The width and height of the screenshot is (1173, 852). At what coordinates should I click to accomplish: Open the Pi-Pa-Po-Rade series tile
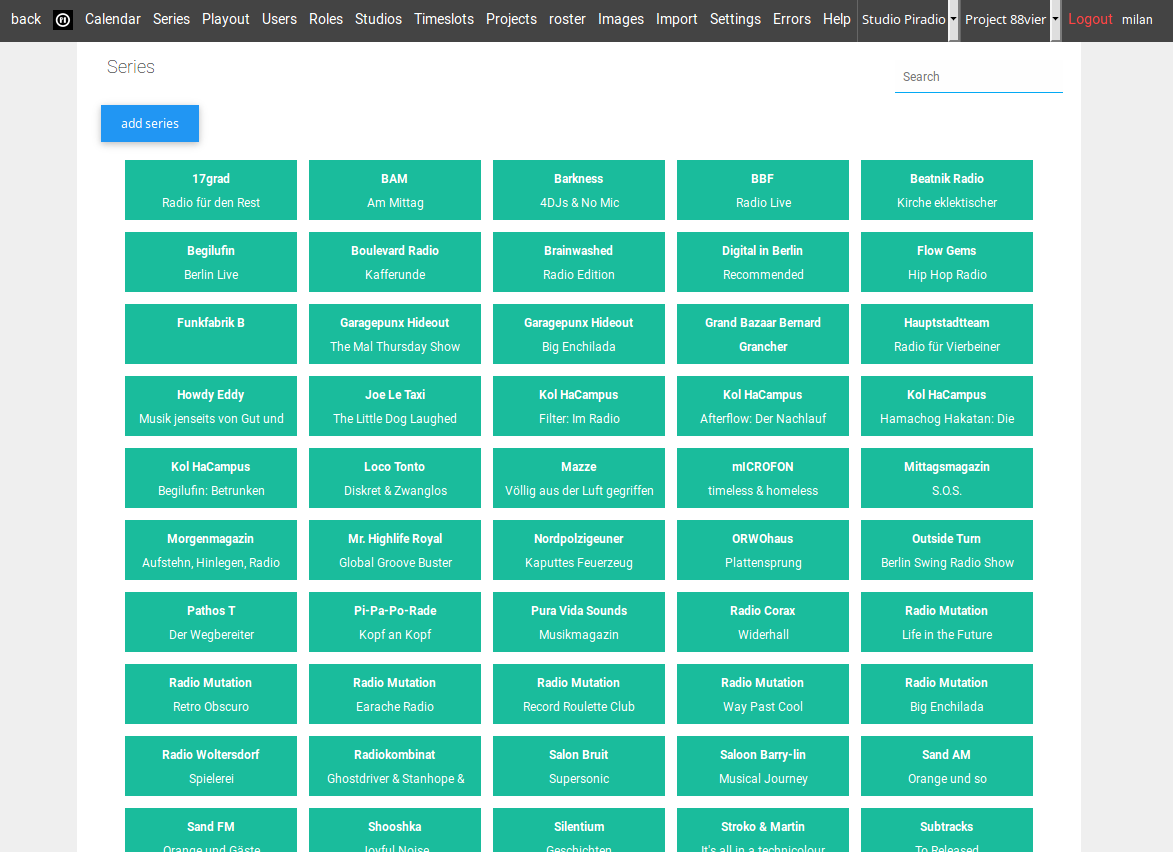tap(395, 622)
